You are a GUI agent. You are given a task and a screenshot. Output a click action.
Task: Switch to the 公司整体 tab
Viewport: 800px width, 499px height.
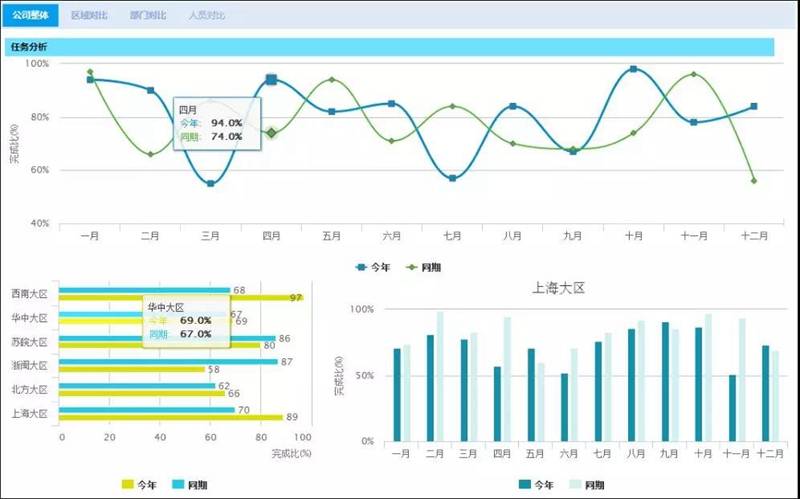click(x=31, y=15)
